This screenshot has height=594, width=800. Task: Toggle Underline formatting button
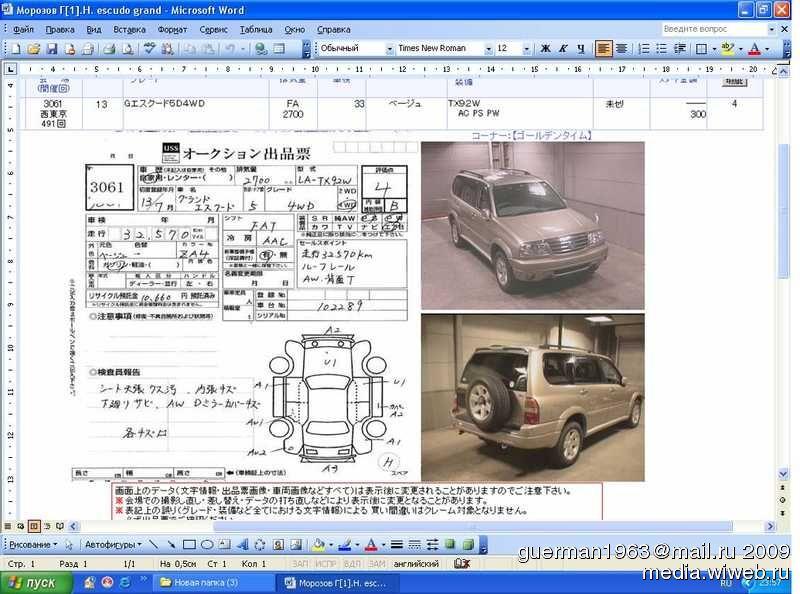point(580,48)
